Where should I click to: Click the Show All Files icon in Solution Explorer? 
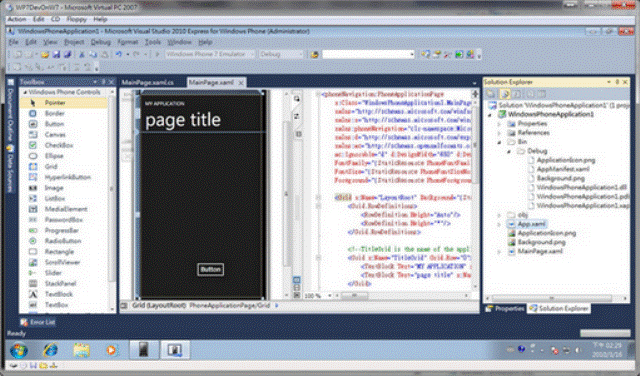(x=505, y=94)
